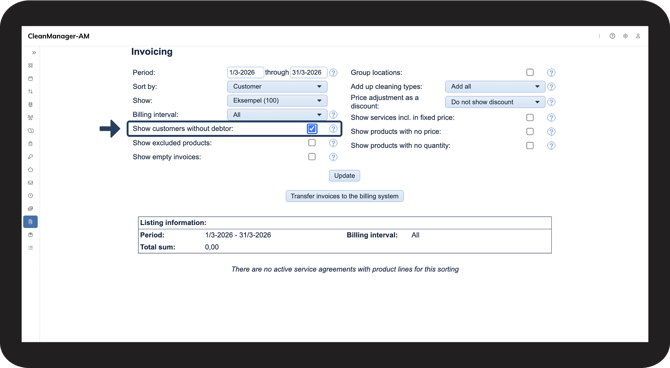The image size is (670, 368).
Task: Open help for Show products with no quantity
Action: point(551,146)
